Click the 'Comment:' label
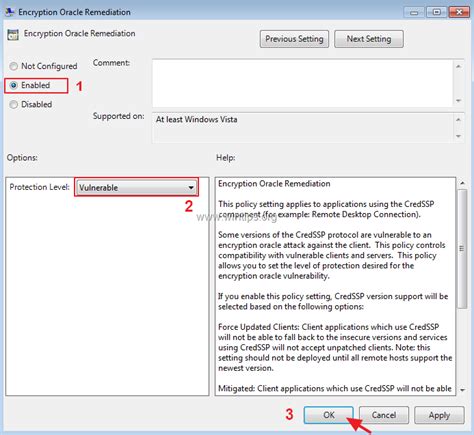The height and width of the screenshot is (435, 474). point(111,63)
